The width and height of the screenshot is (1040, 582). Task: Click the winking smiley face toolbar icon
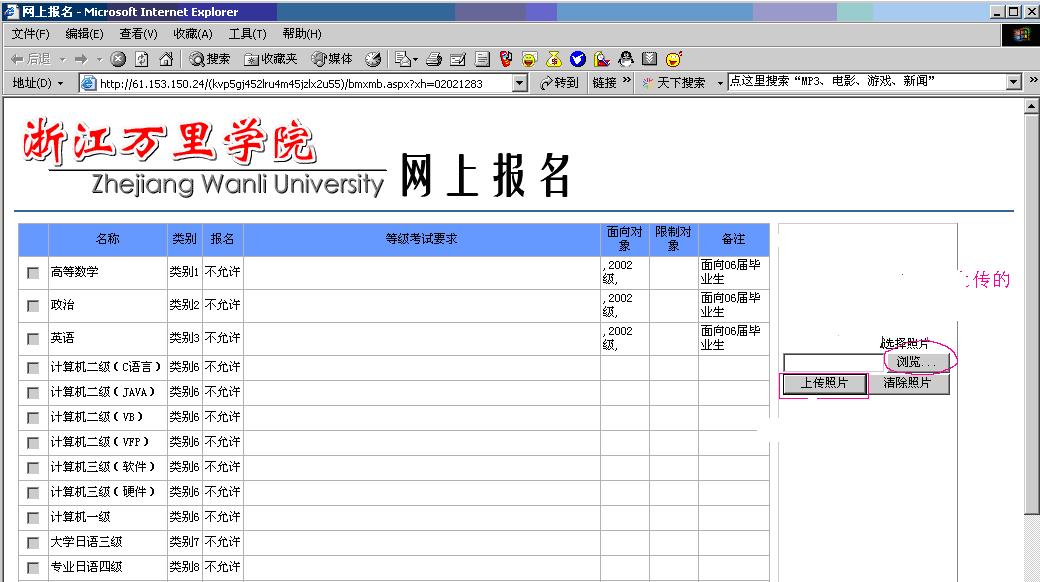tap(673, 59)
